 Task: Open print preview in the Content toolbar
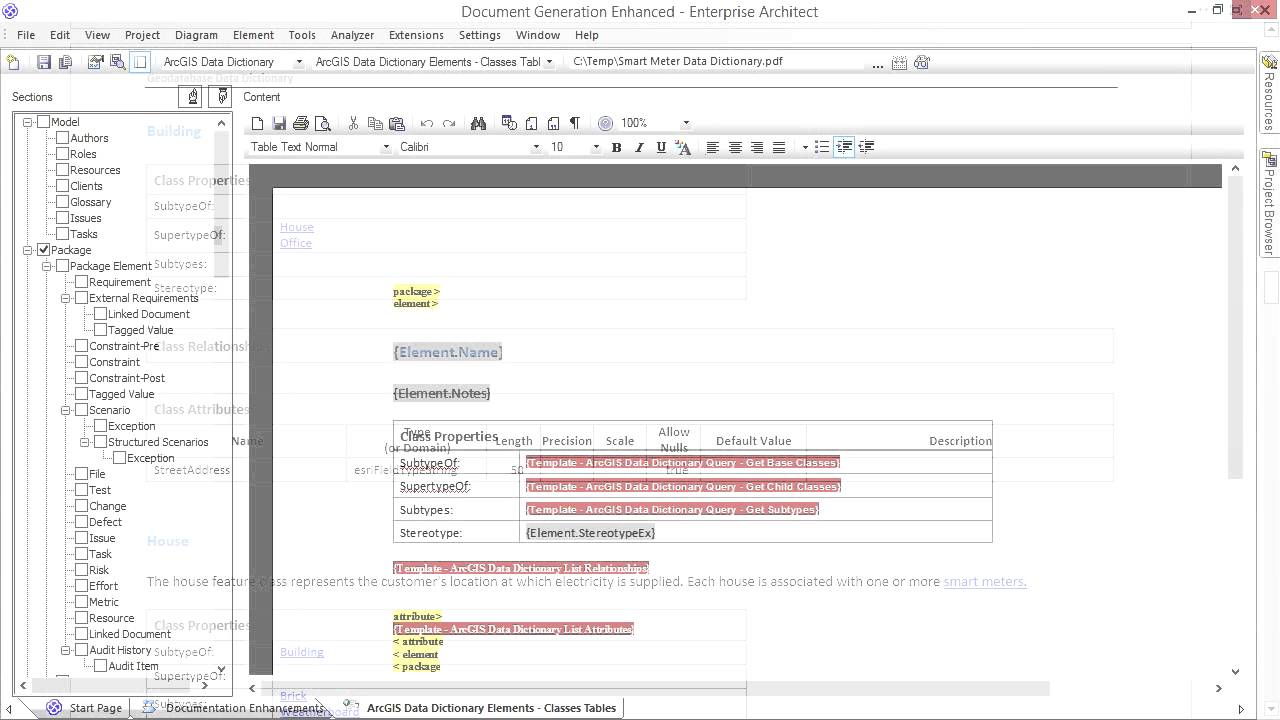pyautogui.click(x=323, y=123)
